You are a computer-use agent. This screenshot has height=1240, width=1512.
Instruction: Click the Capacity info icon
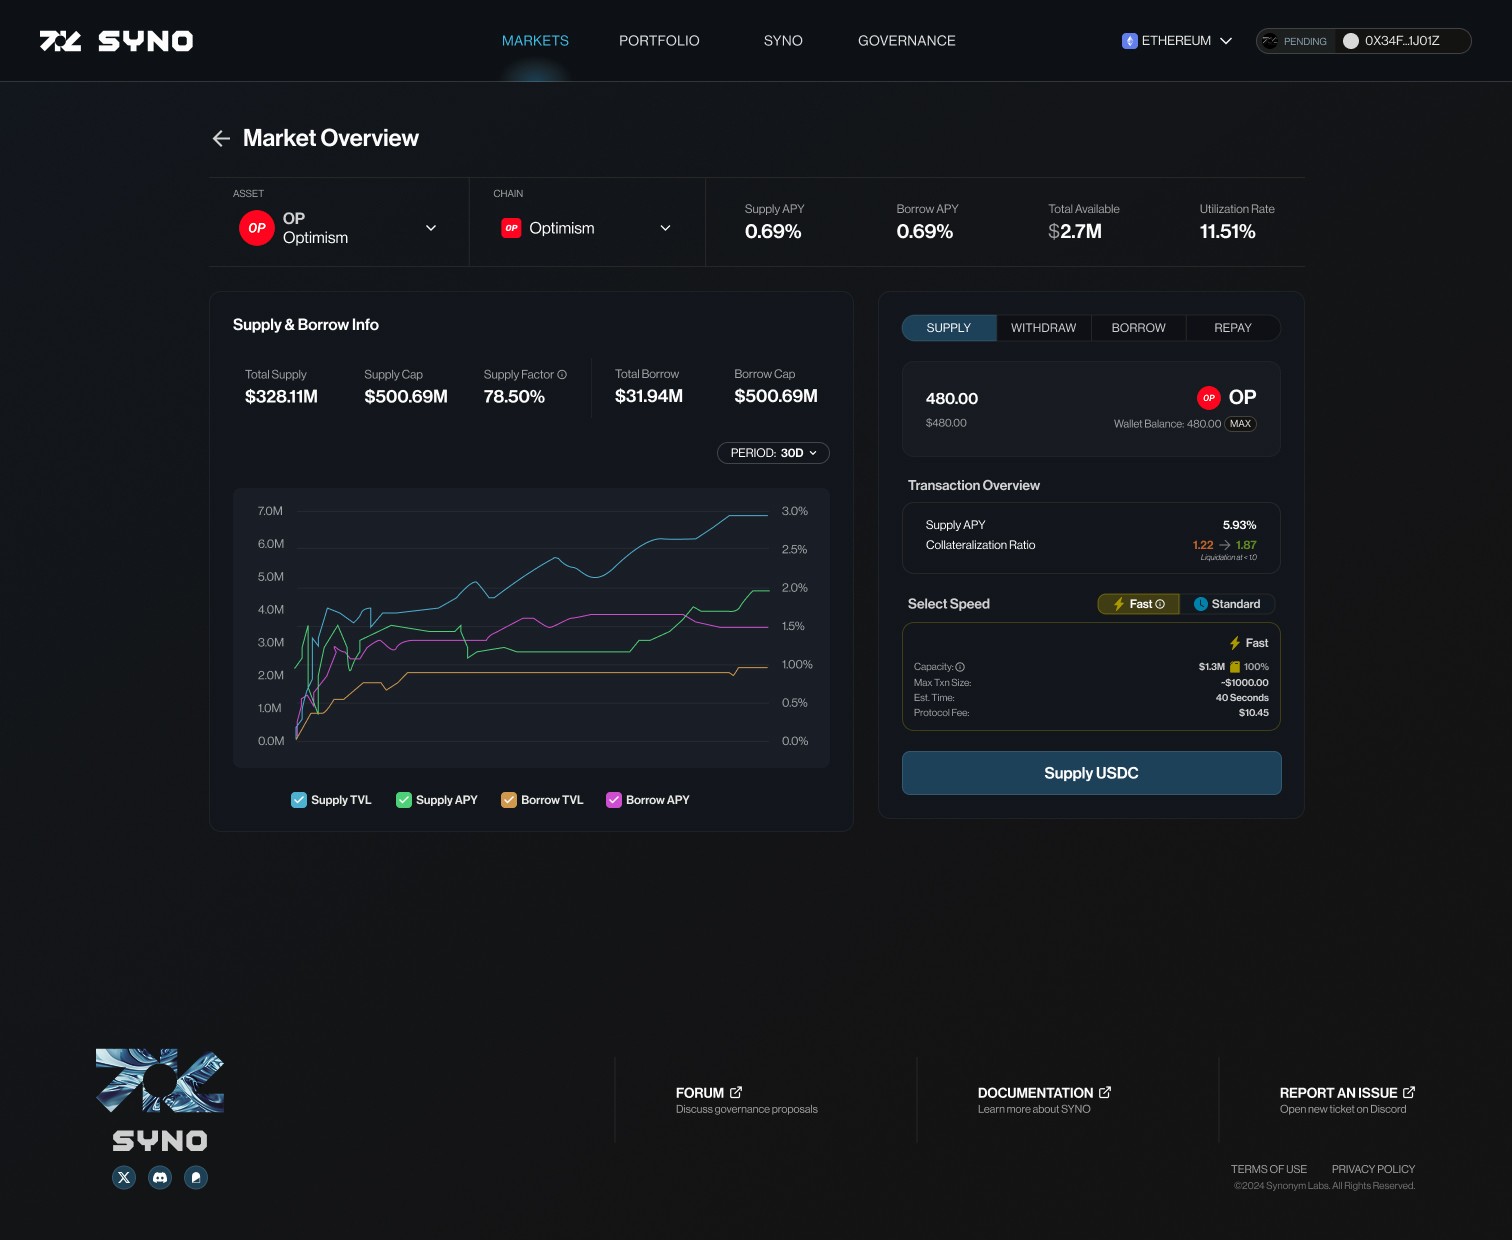[960, 667]
